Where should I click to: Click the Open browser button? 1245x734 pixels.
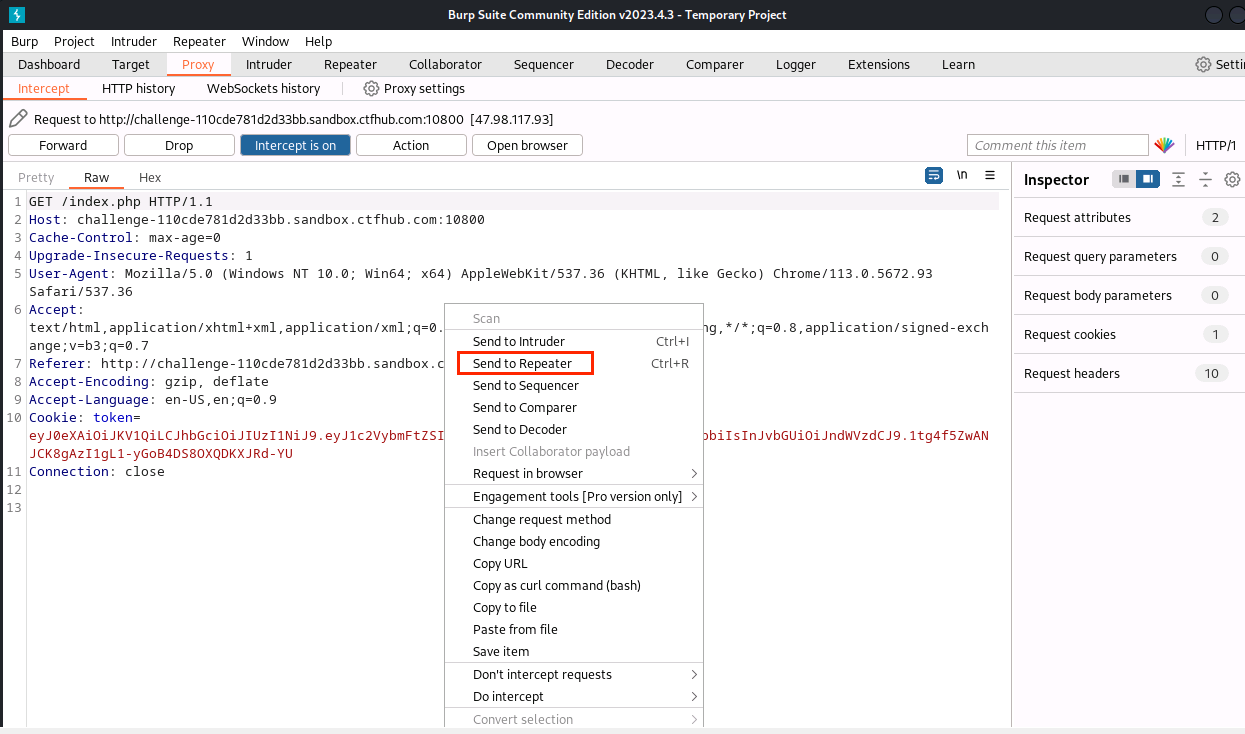point(527,145)
